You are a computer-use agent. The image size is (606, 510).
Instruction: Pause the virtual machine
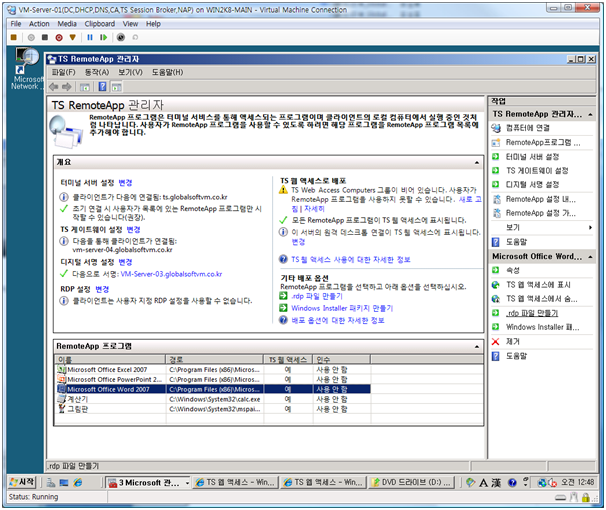(x=90, y=37)
